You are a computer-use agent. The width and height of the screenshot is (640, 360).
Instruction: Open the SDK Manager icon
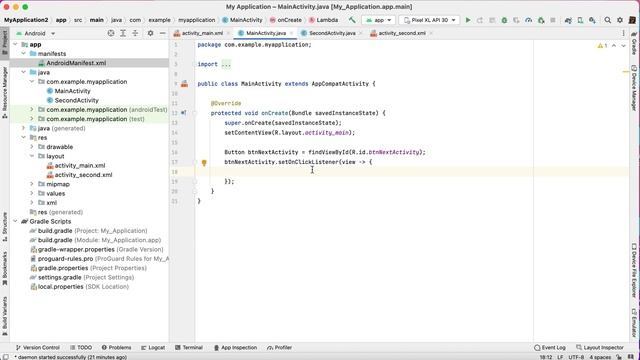pos(592,20)
